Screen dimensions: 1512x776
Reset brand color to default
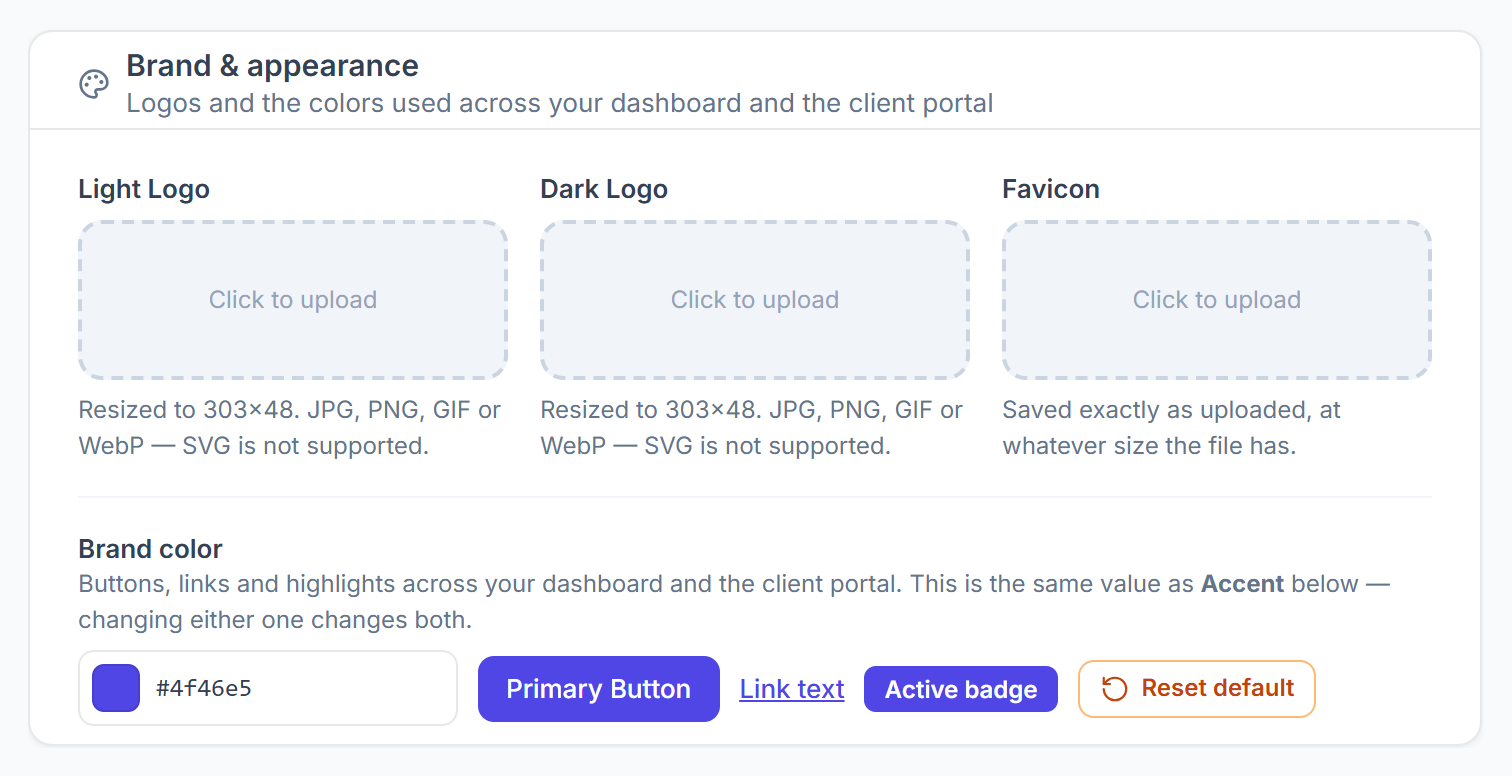[1197, 689]
